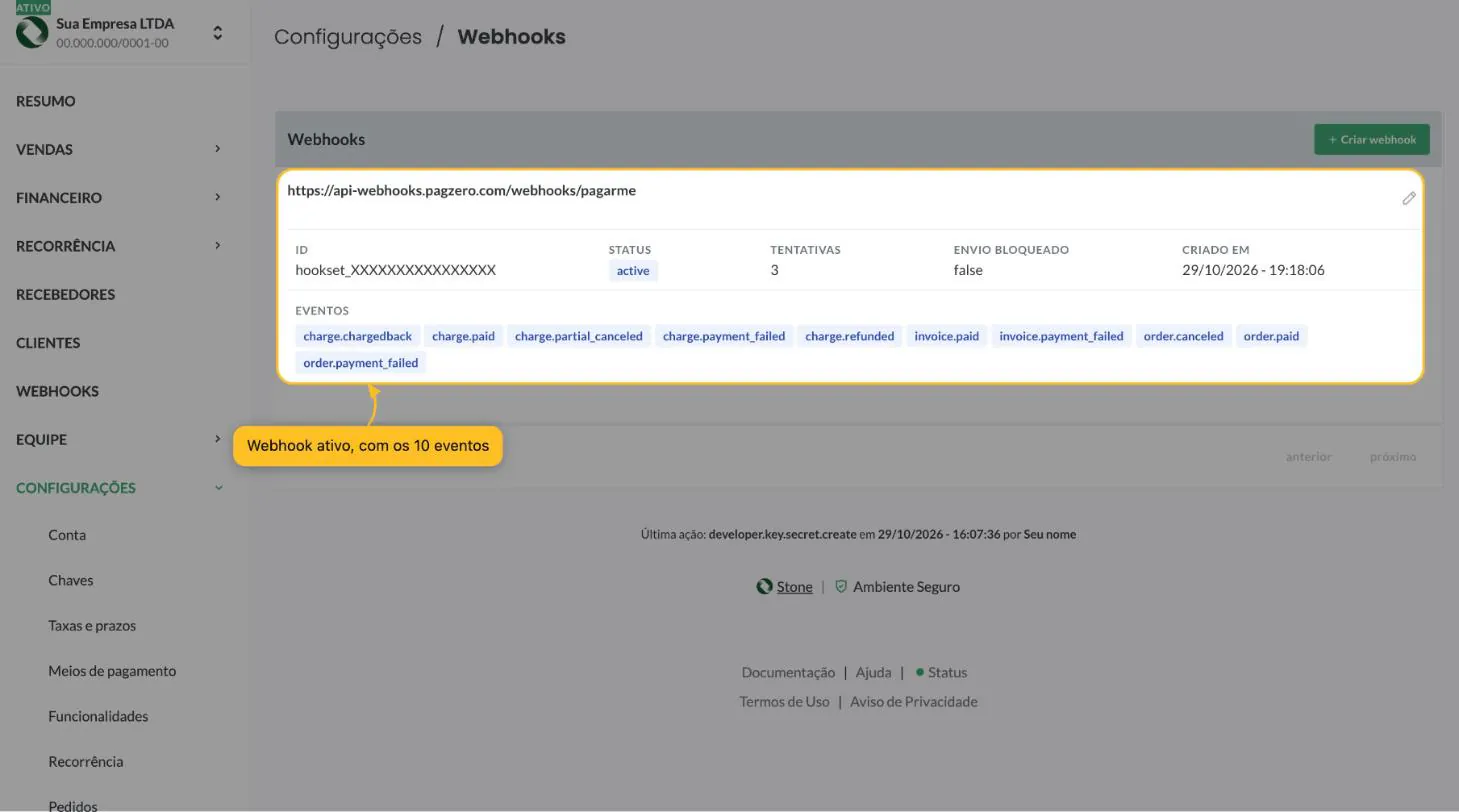Click the pencil edit icon for the webhook
1459x812 pixels.
tap(1409, 198)
